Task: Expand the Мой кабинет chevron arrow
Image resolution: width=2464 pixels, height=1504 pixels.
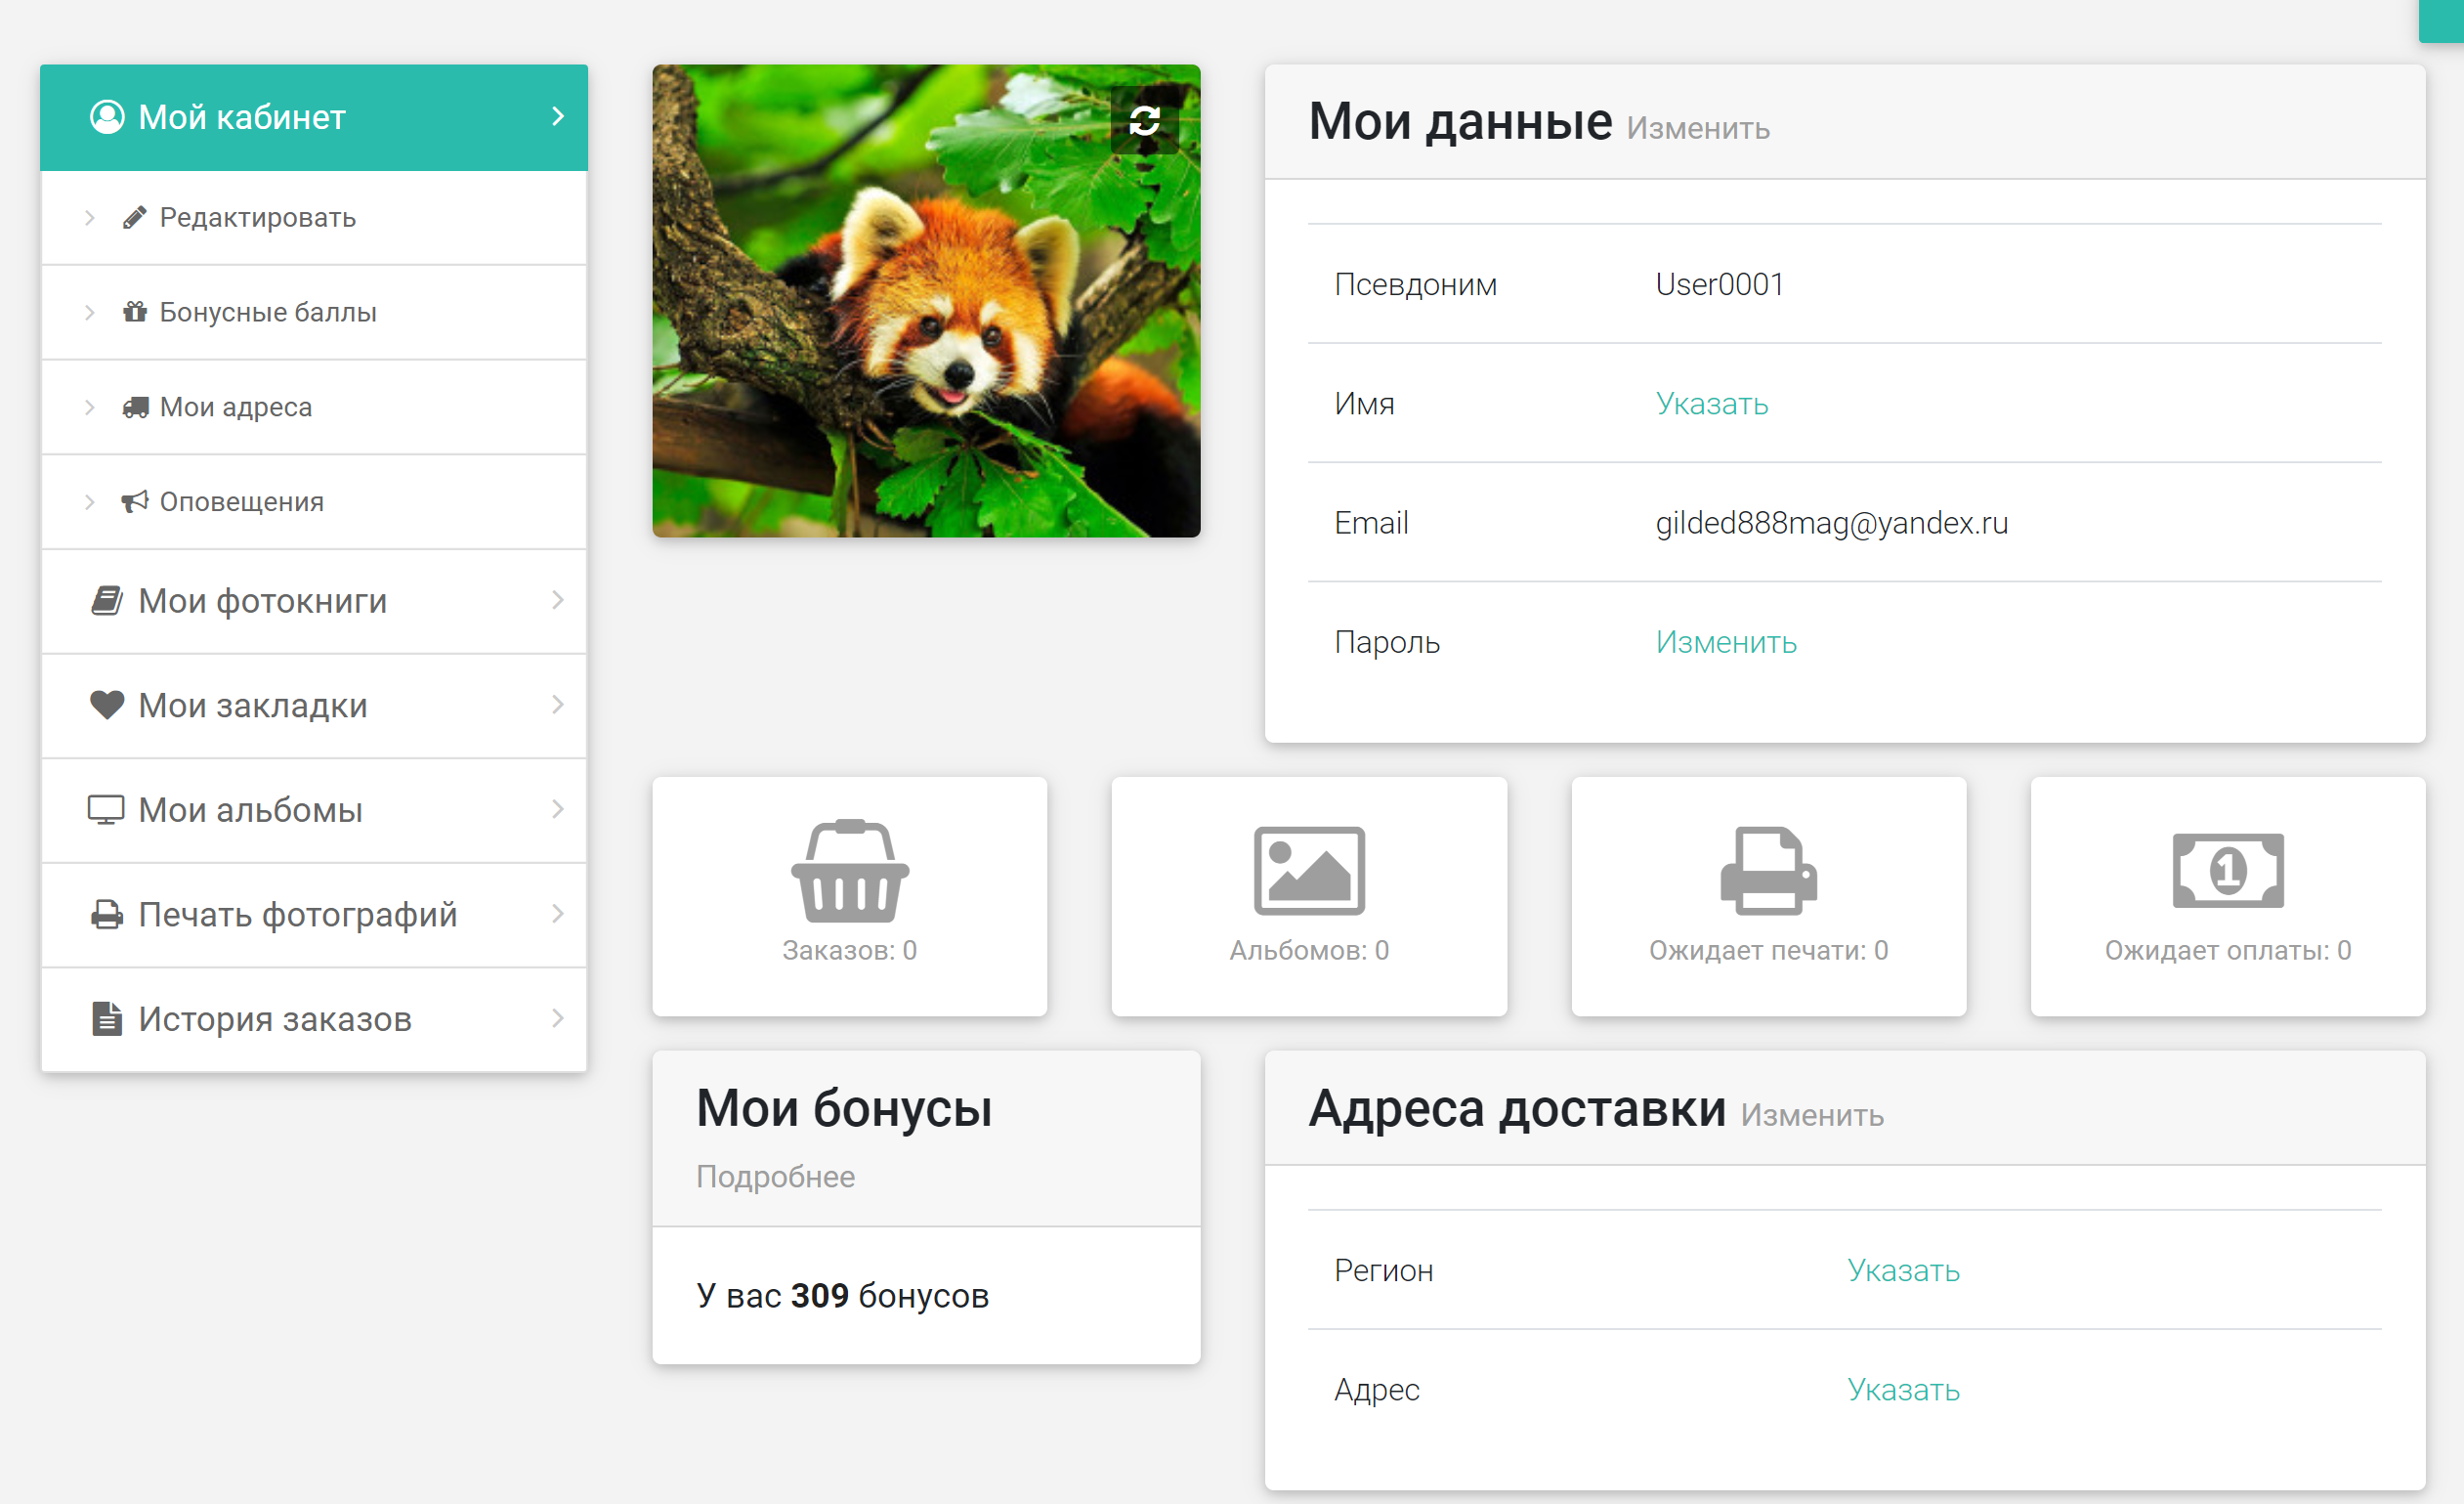Action: pos(558,117)
